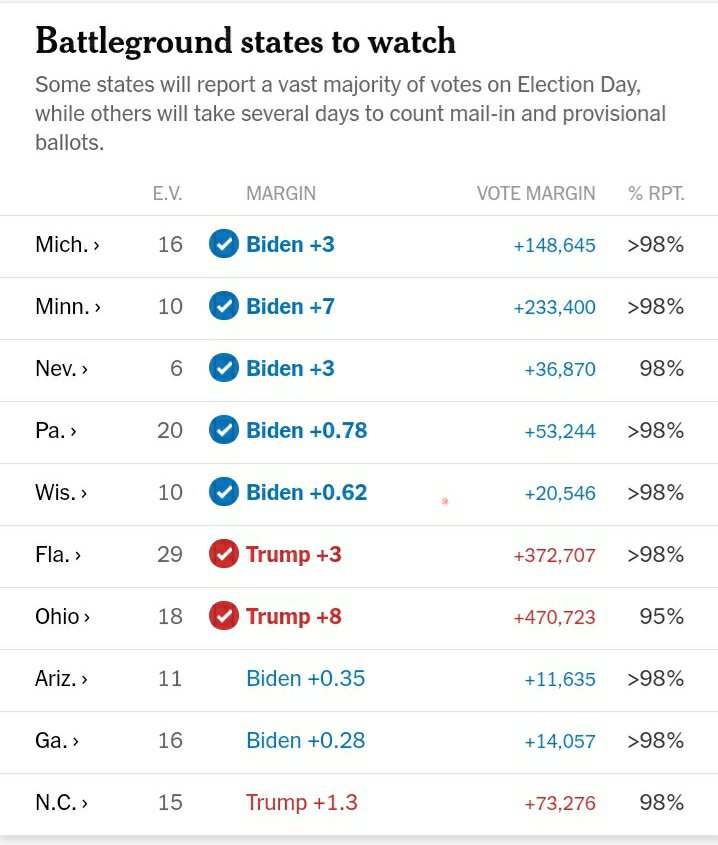This screenshot has width=718, height=845.
Task: Click the E.V. column header
Action: coord(167,194)
